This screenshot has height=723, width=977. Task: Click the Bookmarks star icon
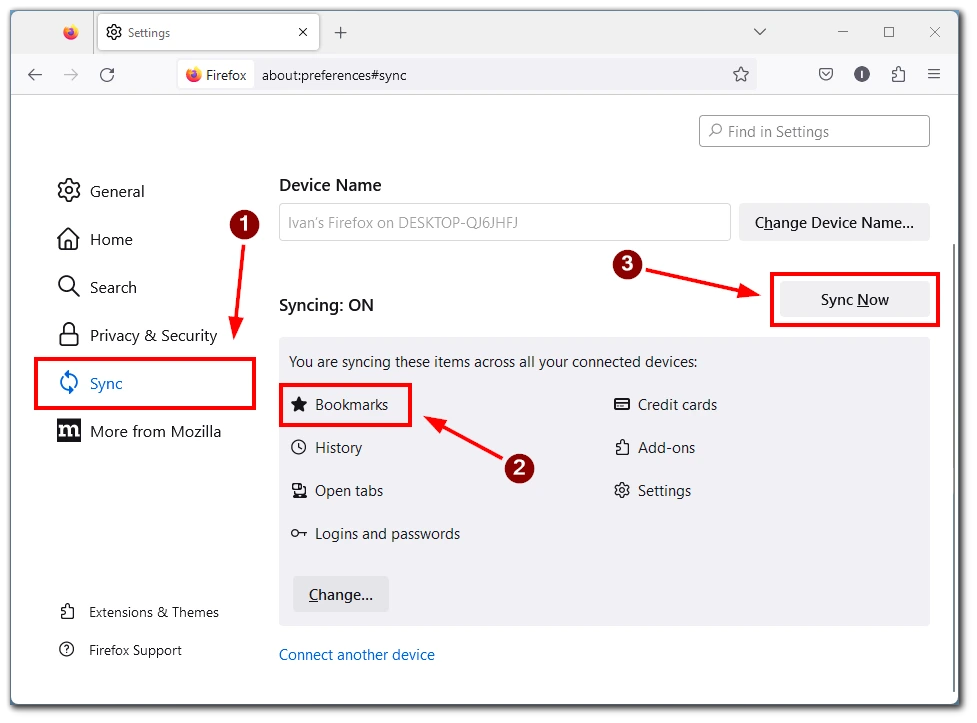click(x=299, y=405)
